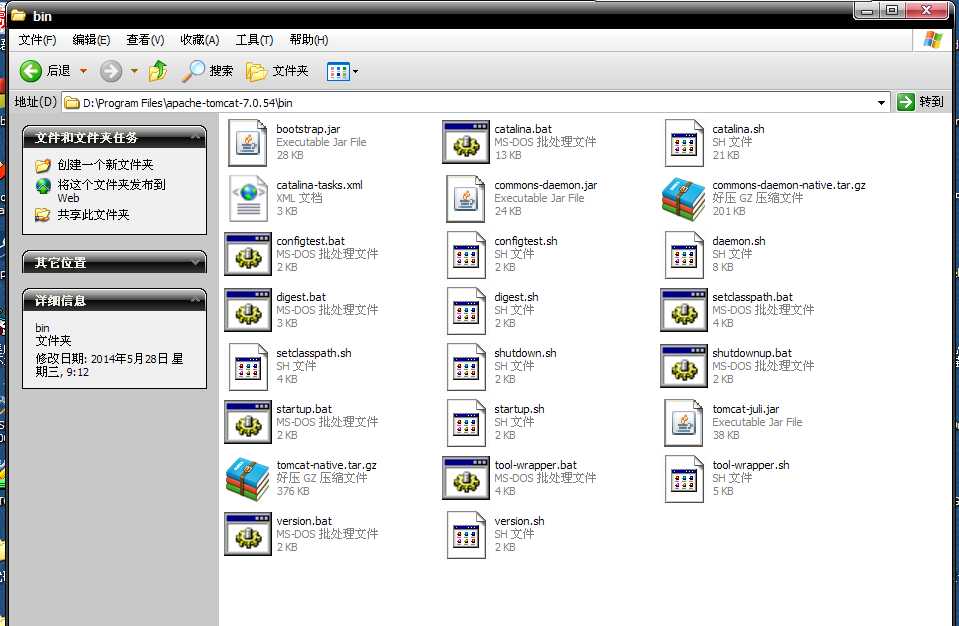Select the commons-daemon-native.tar.gz archive icon

684,199
